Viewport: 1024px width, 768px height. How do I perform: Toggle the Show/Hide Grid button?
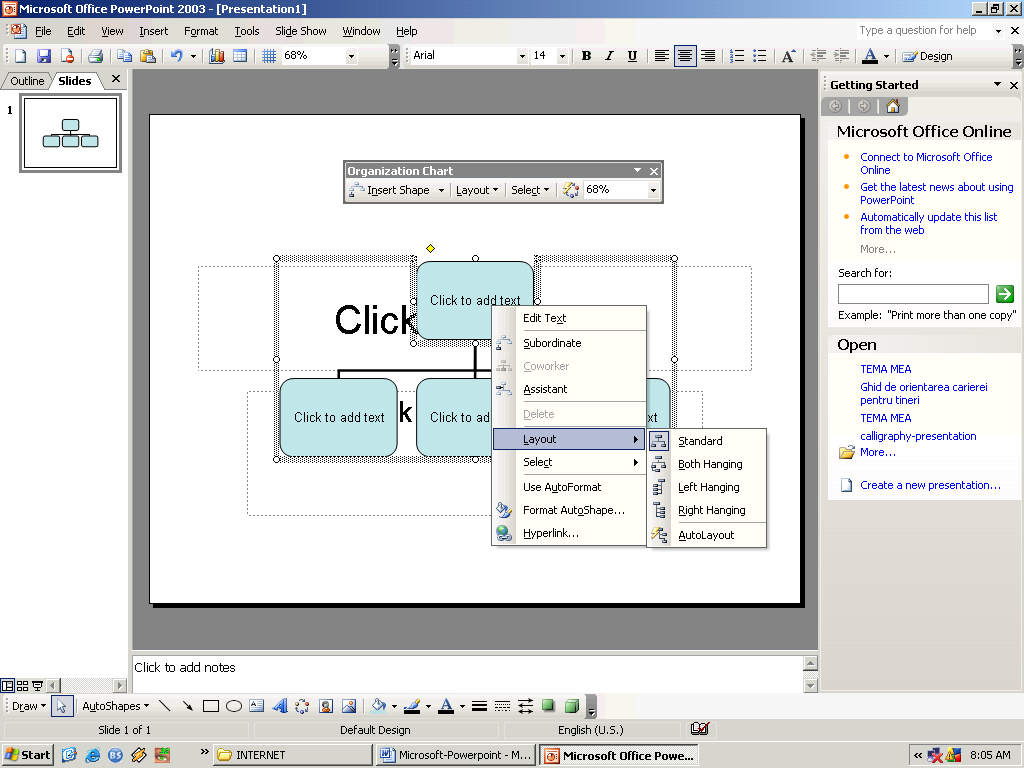point(268,56)
